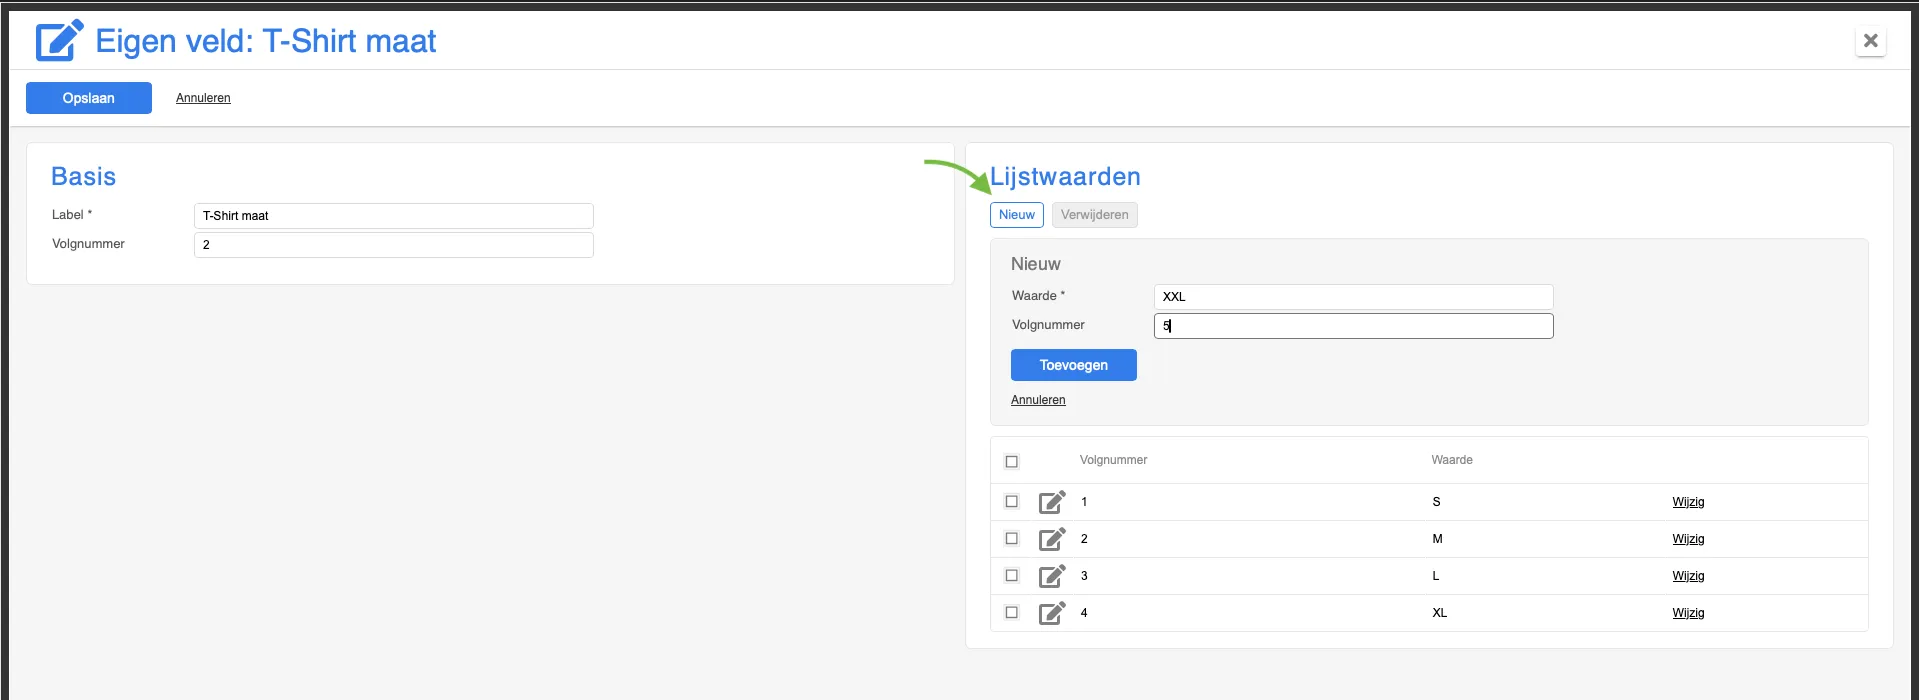Cancel the new value via Annuleren below Toevoegen
Screen dimensions: 1919x700
click(1038, 400)
